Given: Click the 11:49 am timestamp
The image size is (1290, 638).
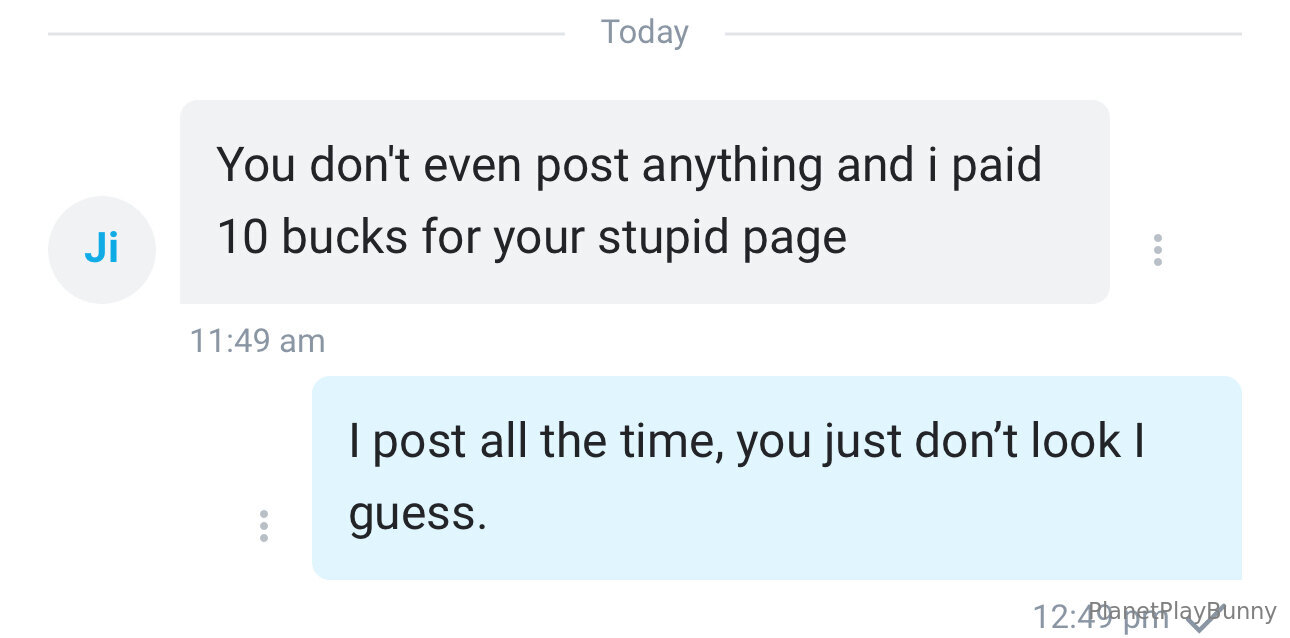Looking at the screenshot, I should (x=257, y=341).
